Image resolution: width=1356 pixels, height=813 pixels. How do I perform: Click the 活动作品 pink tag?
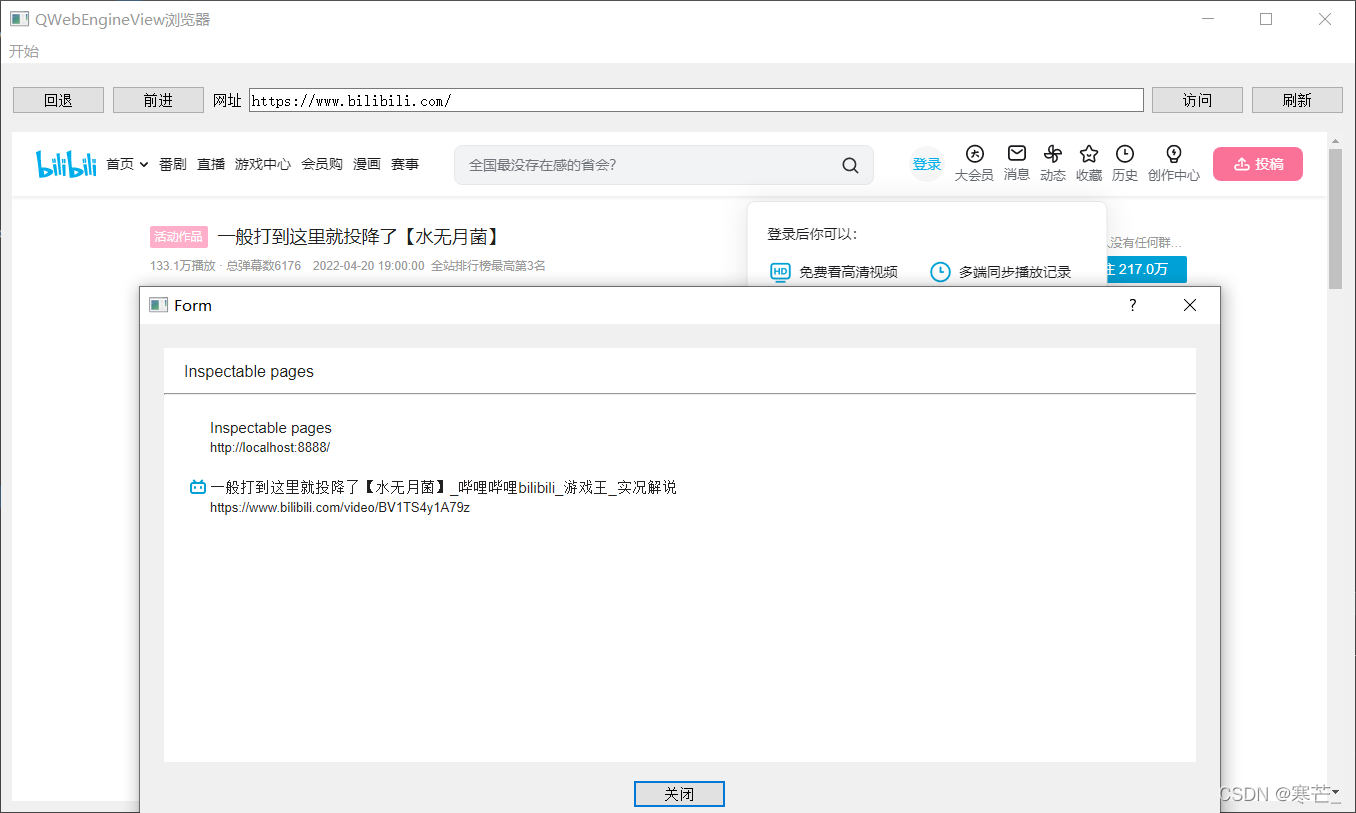click(x=179, y=237)
